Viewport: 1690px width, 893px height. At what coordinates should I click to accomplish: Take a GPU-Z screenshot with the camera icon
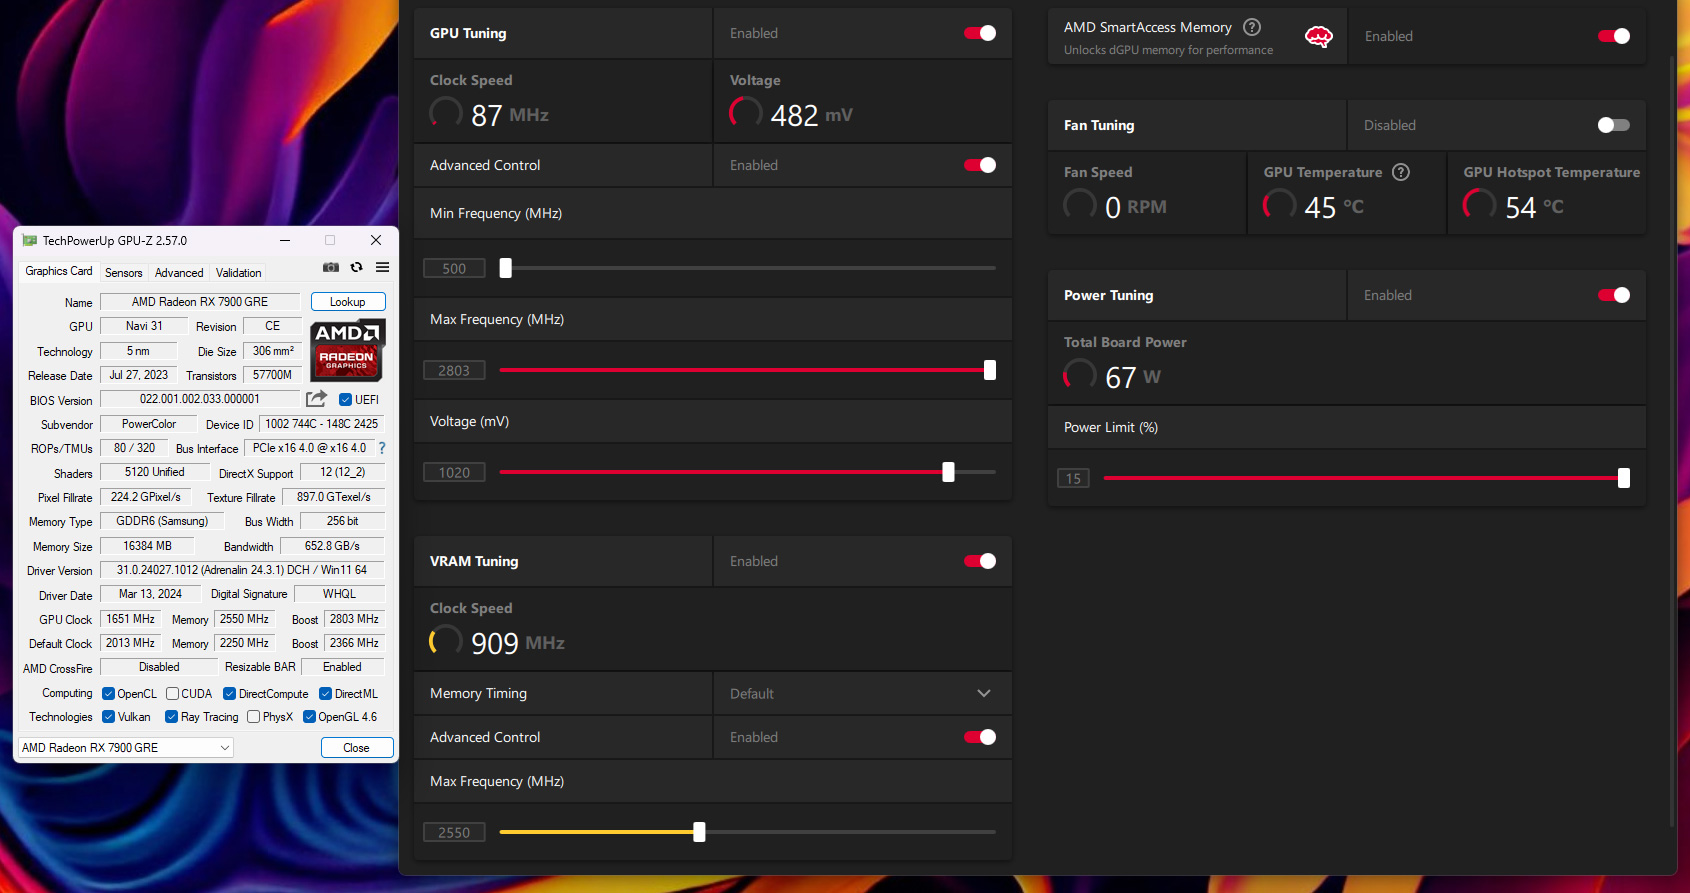coord(331,267)
